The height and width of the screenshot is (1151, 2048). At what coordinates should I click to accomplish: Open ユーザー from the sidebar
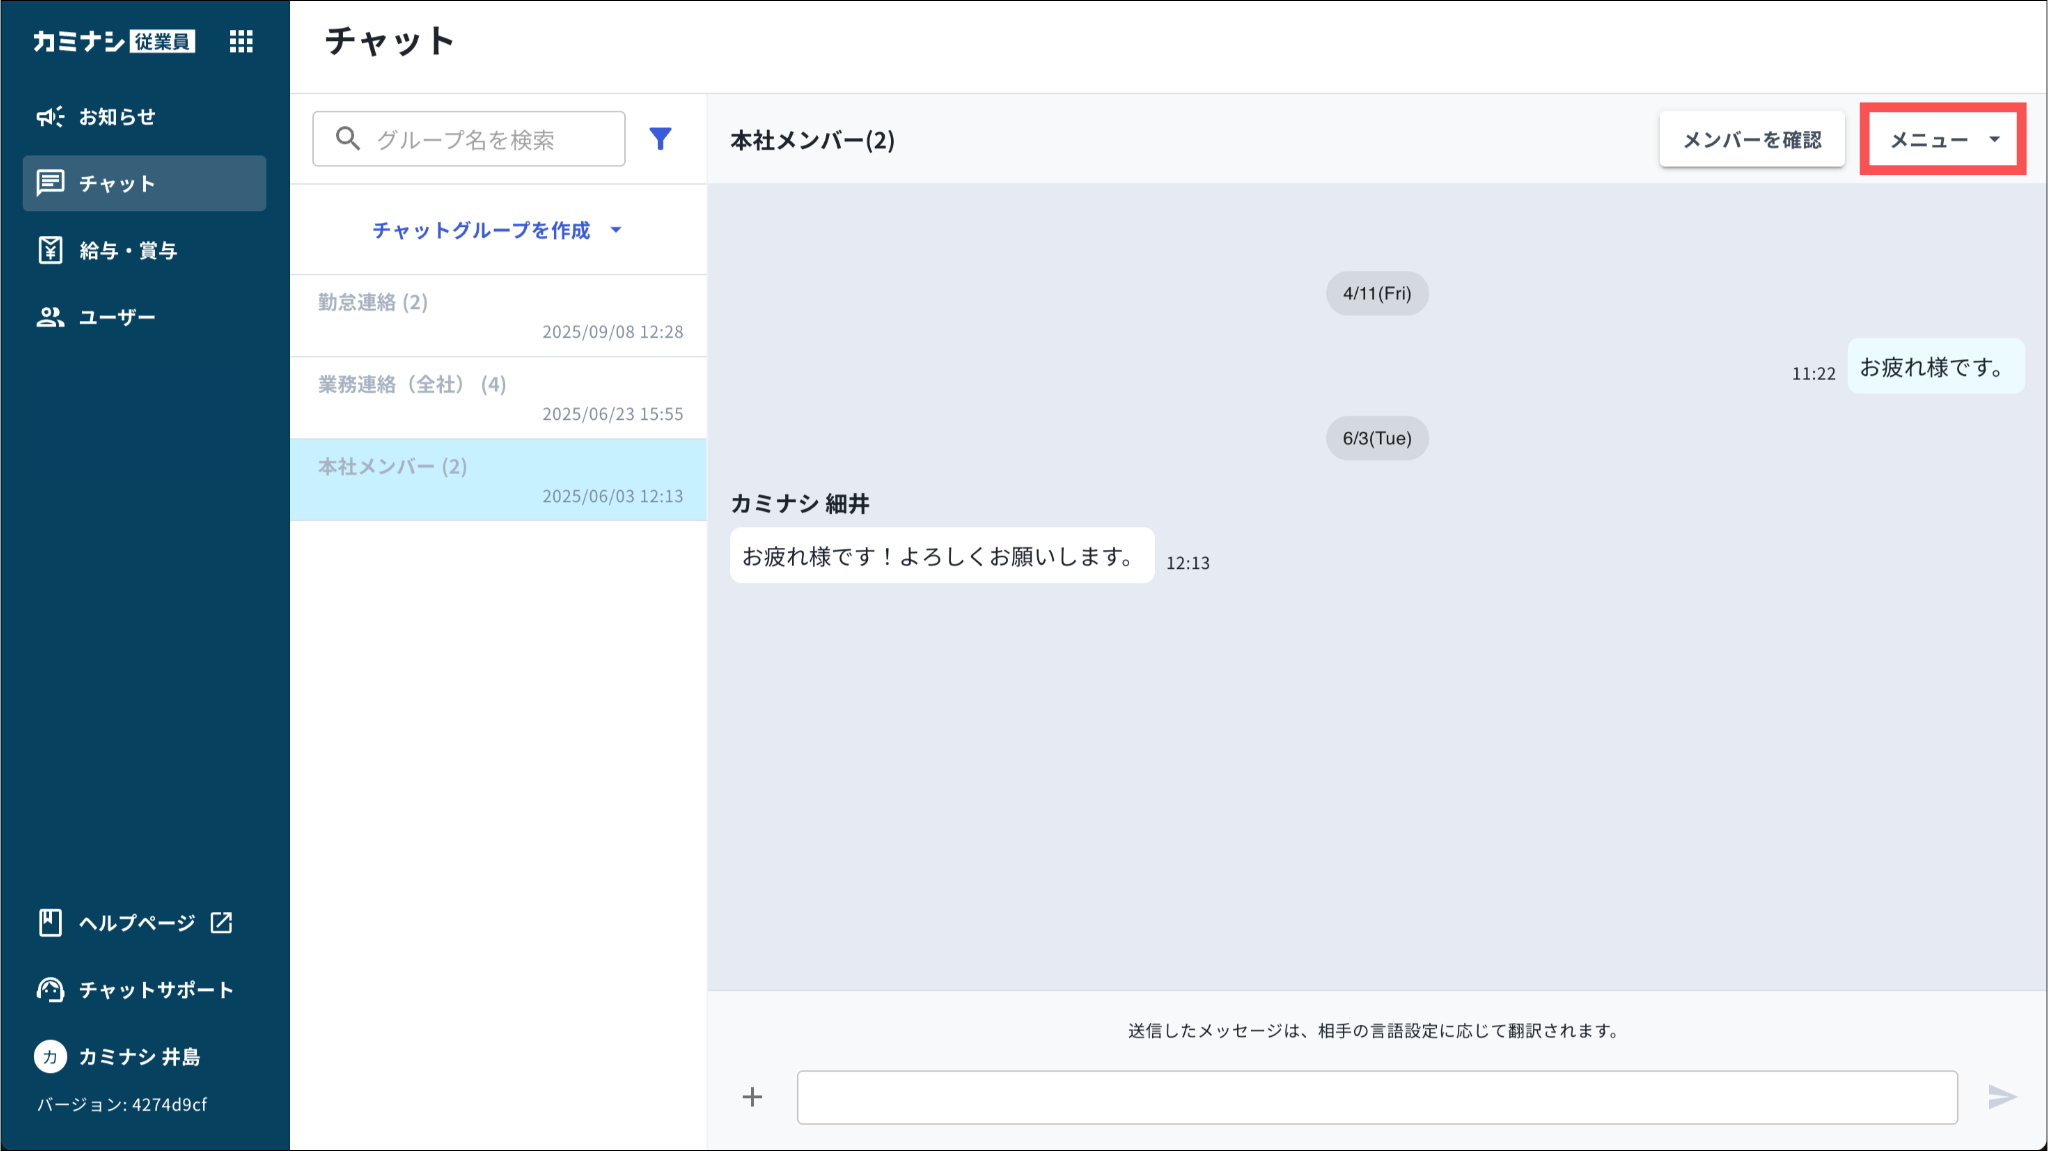(117, 317)
